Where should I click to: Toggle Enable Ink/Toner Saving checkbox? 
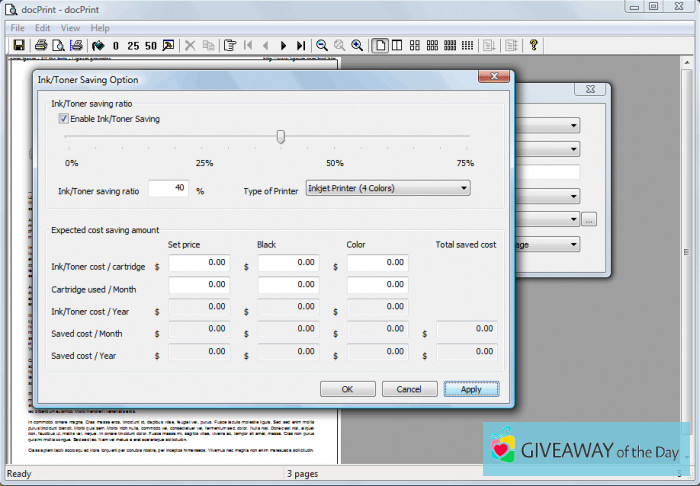click(x=64, y=119)
